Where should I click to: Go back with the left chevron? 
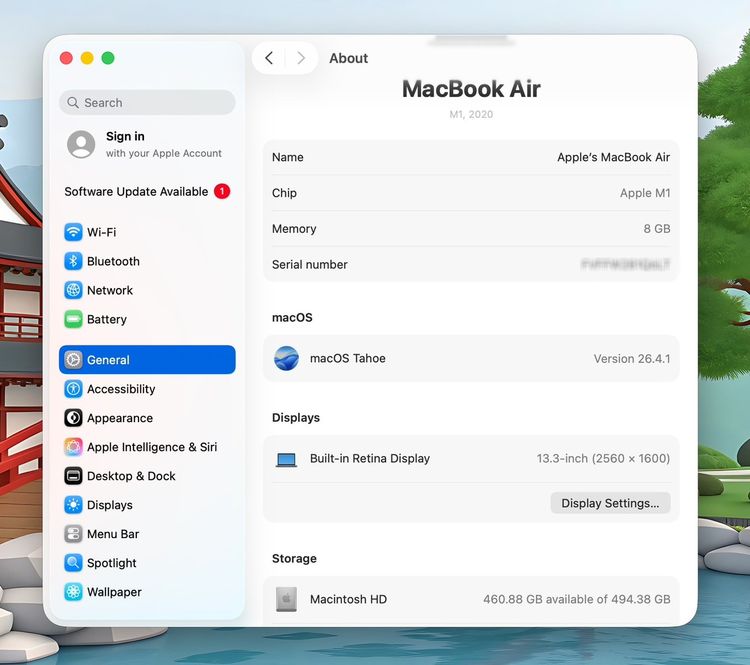pos(269,58)
